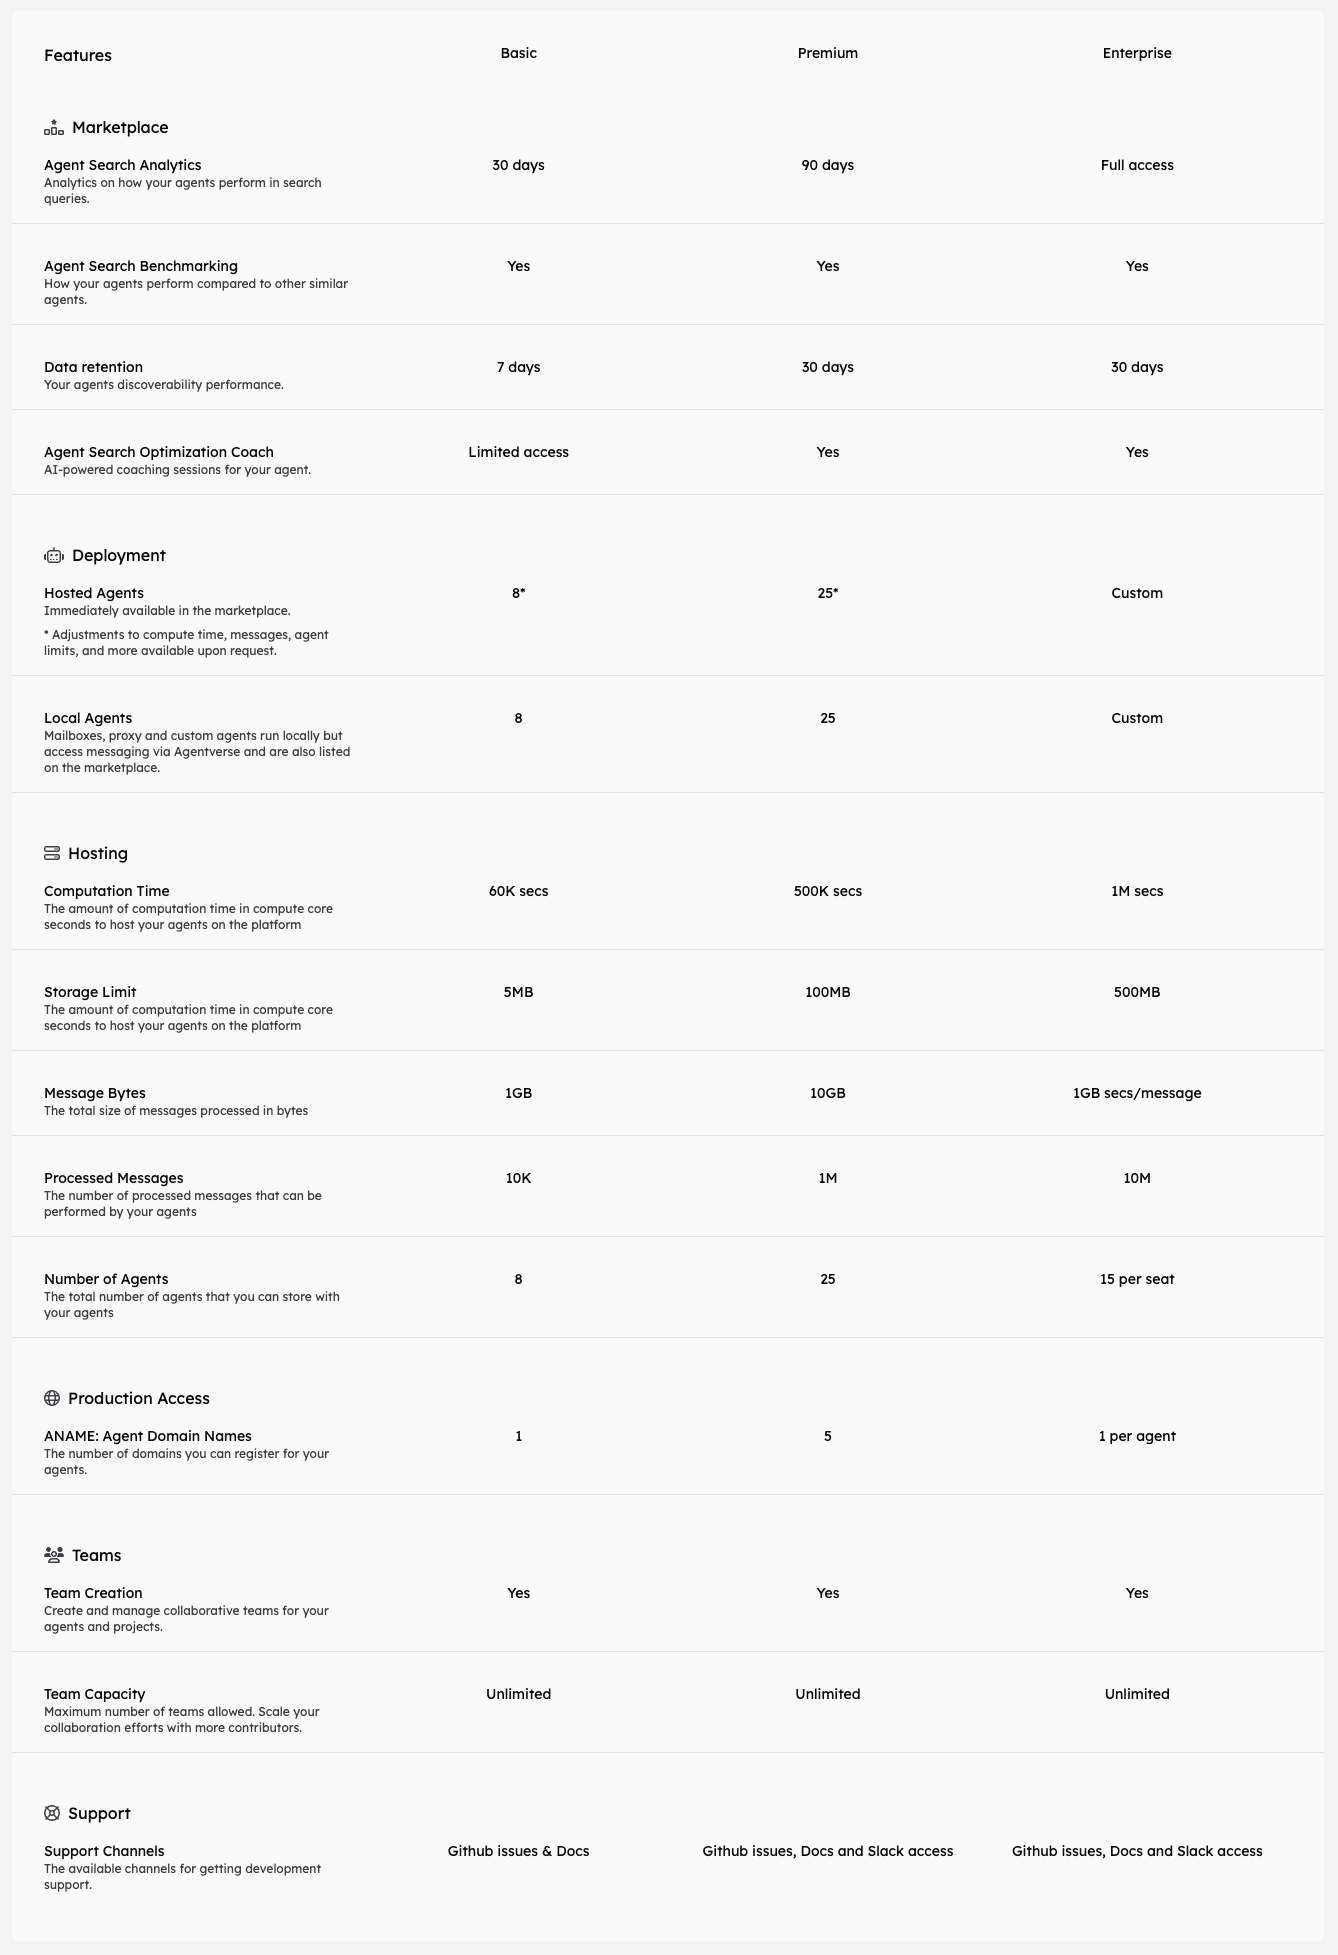
Task: Click Enterprise Custom value for Hosted Agents
Action: [x=1136, y=593]
